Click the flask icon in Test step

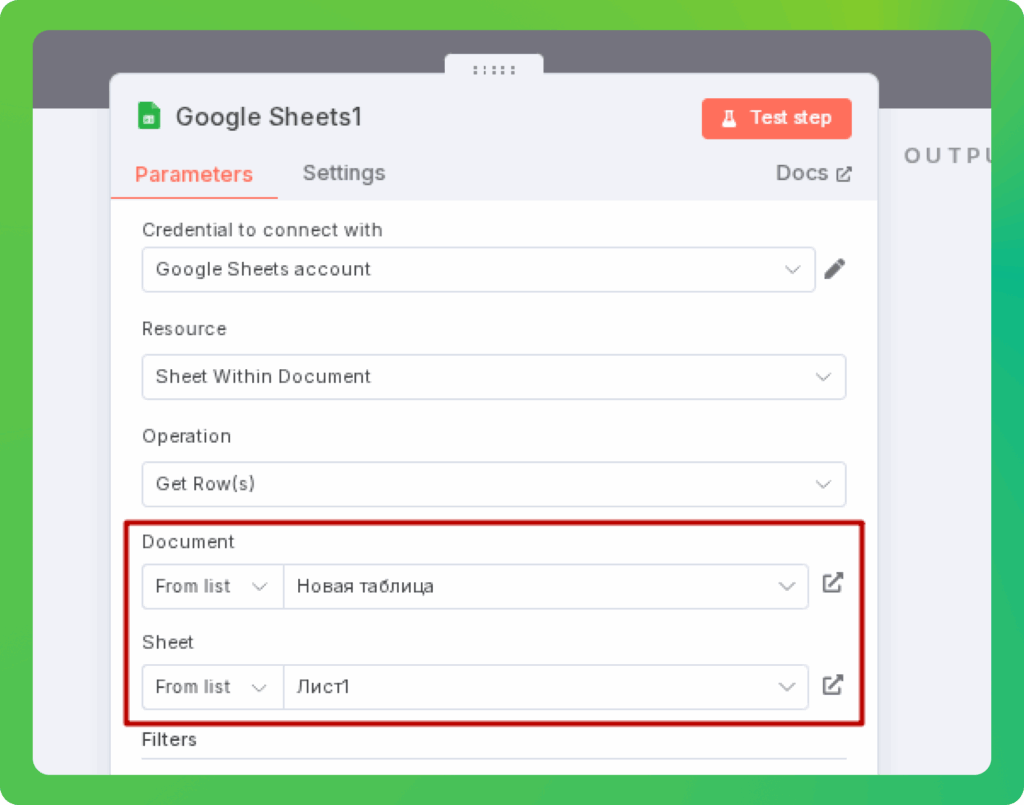pos(729,118)
